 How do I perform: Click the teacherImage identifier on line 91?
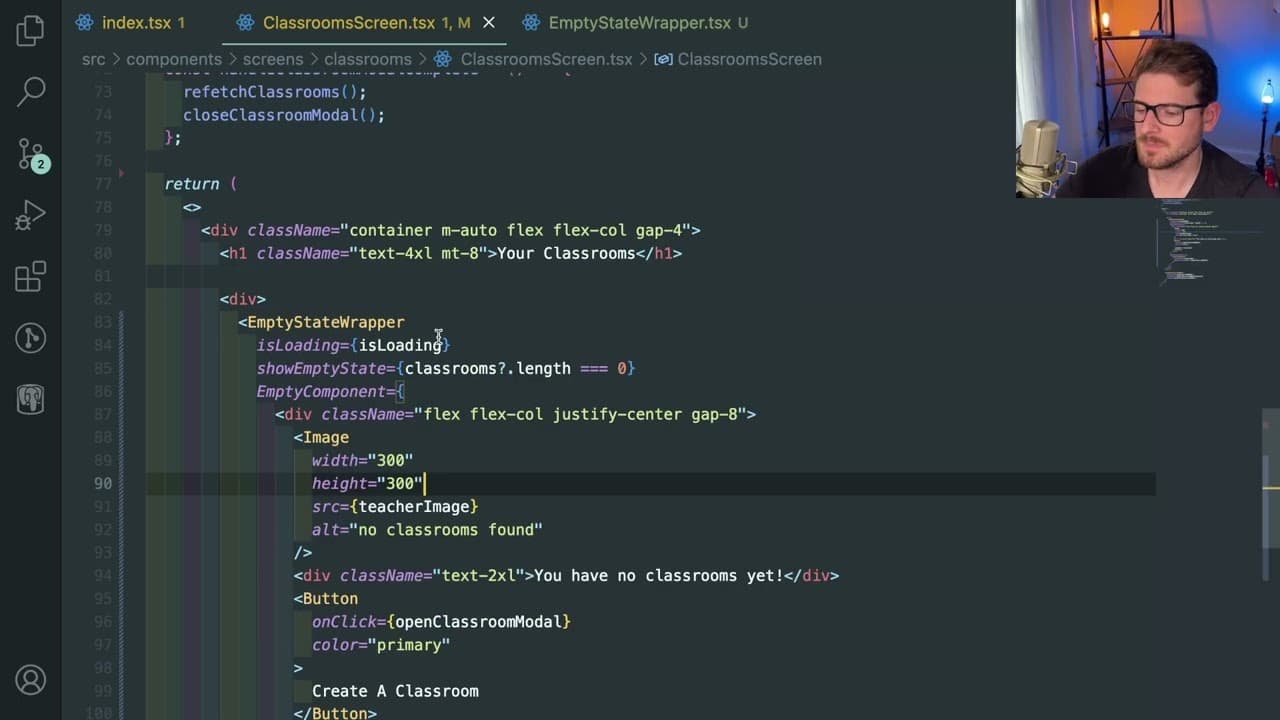coord(414,507)
